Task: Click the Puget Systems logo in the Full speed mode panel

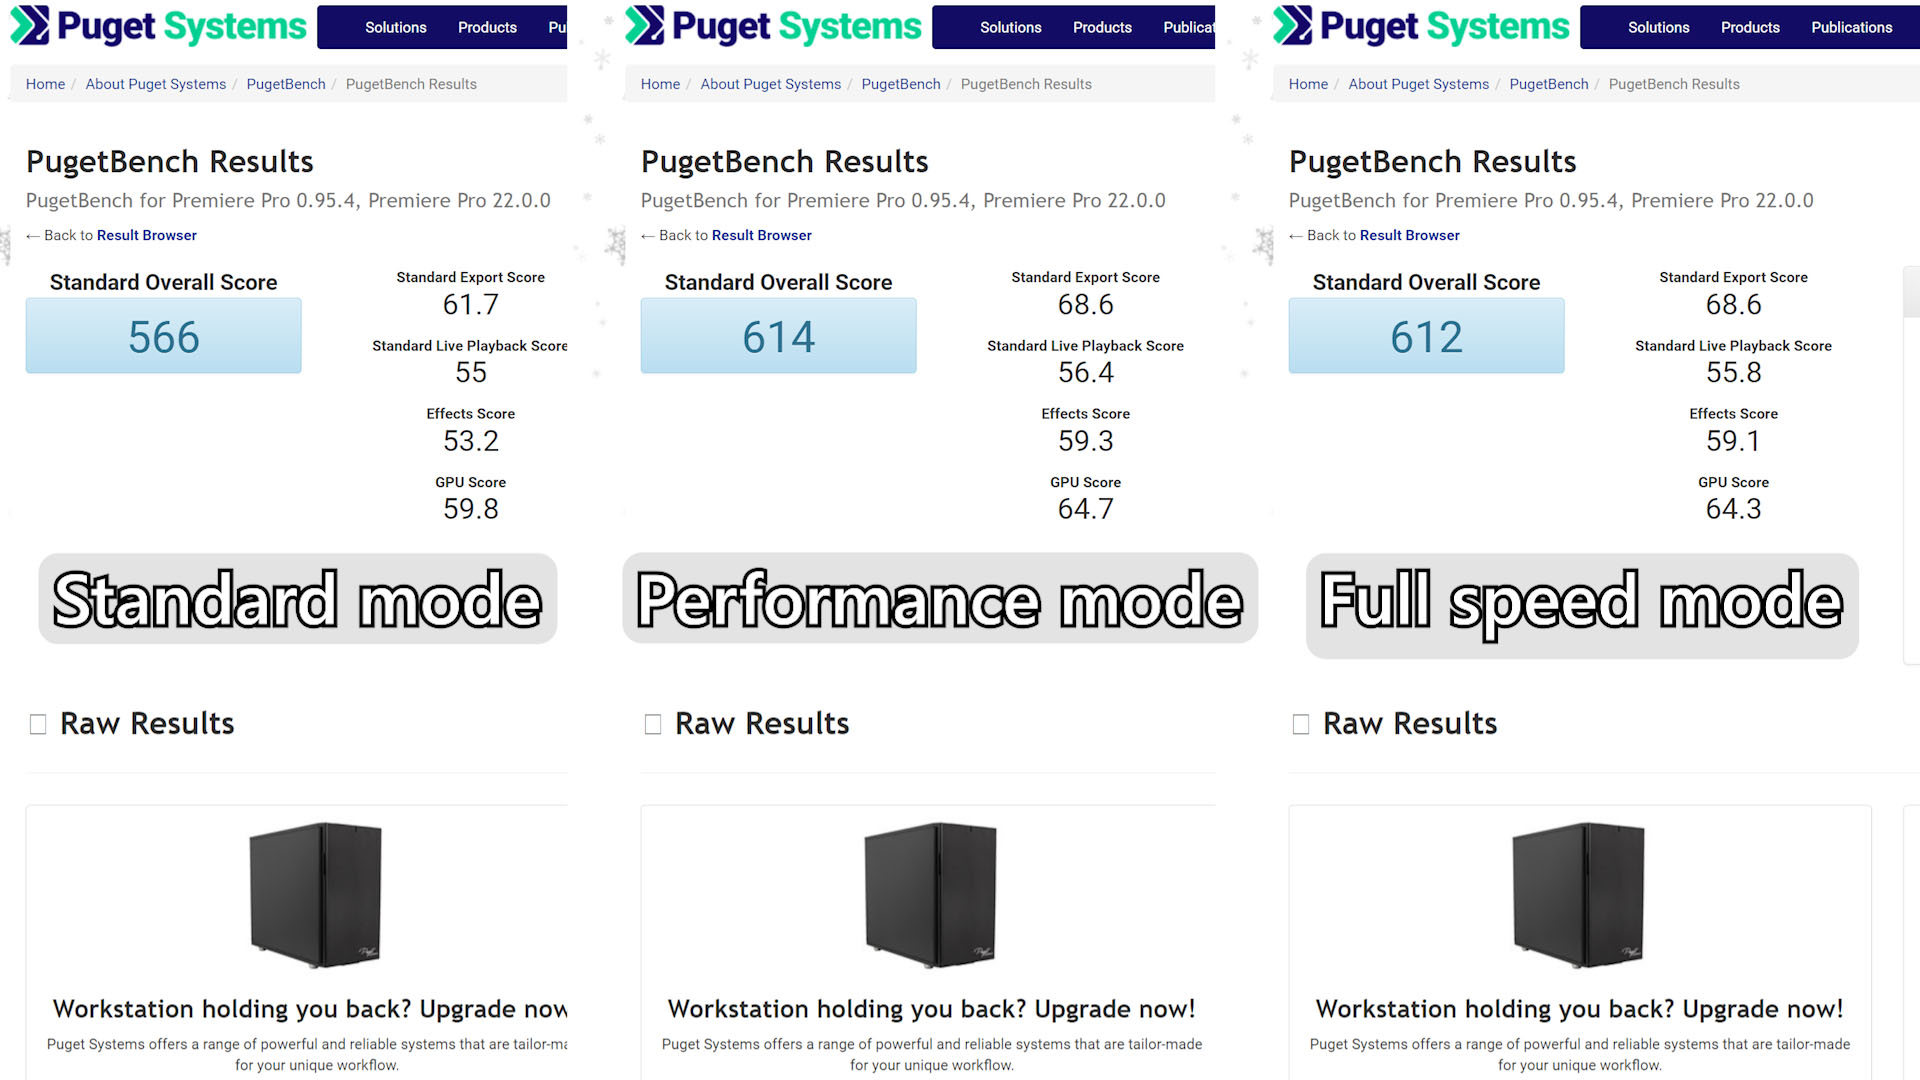Action: click(x=1421, y=26)
